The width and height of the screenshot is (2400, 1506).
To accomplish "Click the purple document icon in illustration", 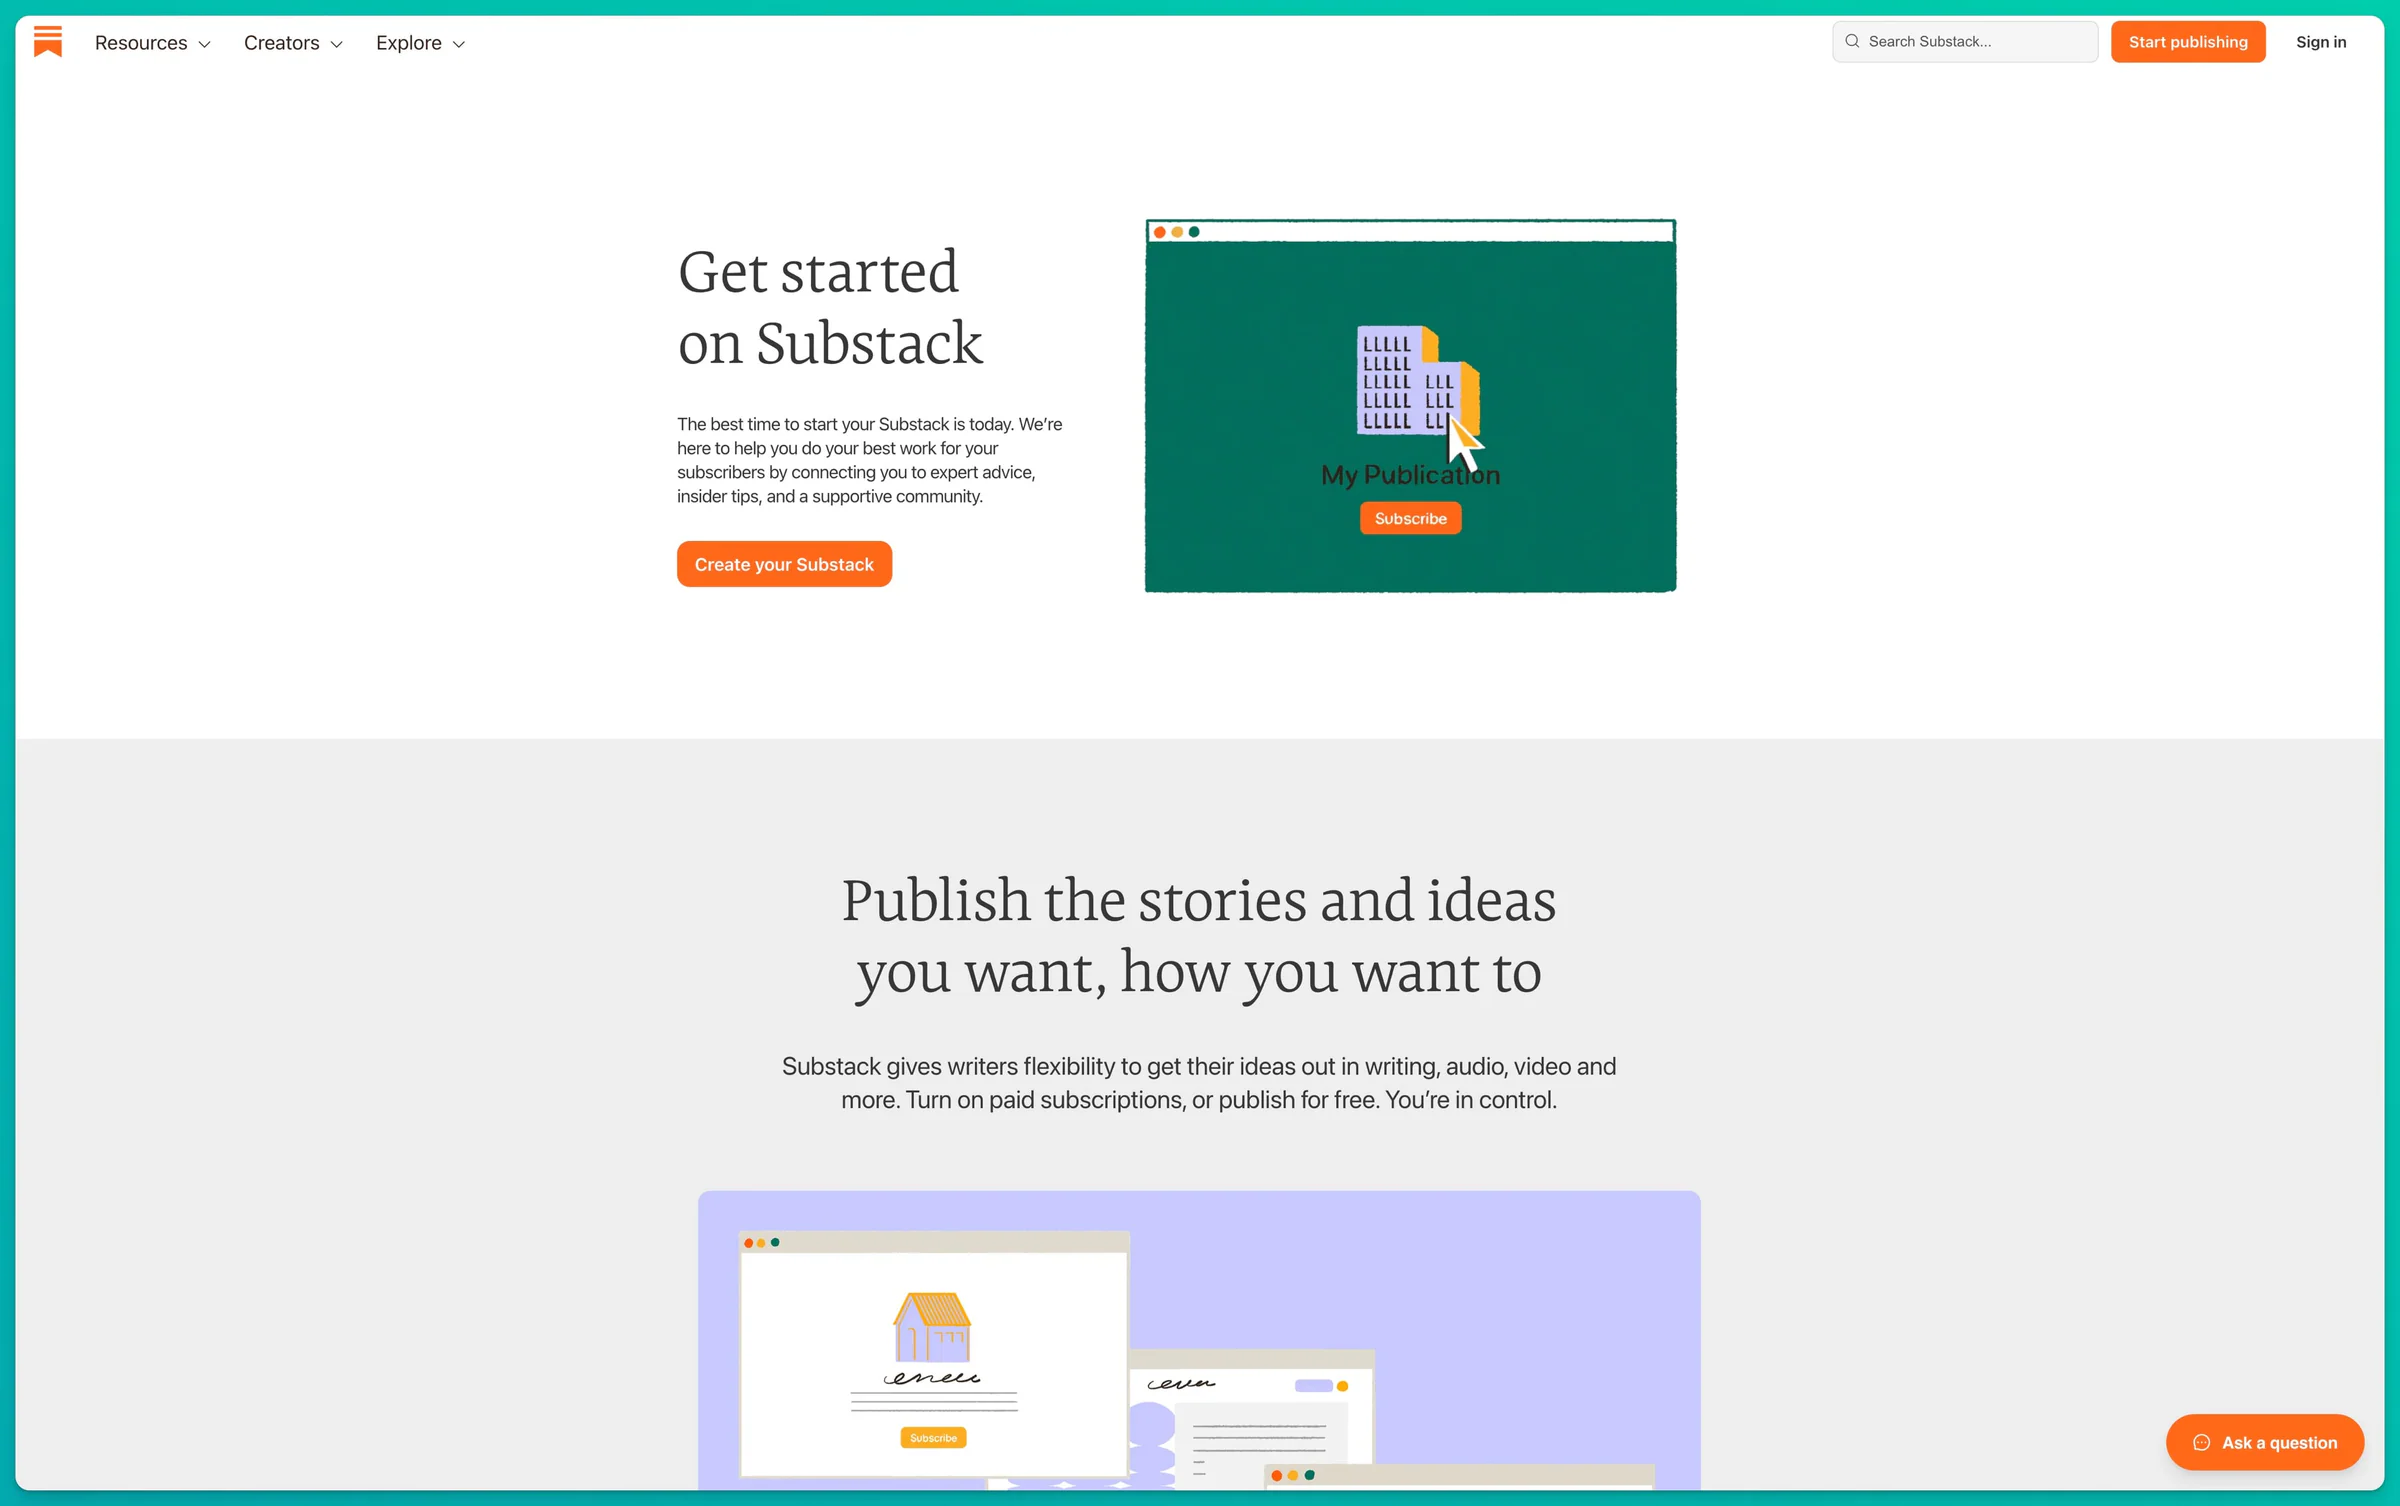I will point(1416,380).
